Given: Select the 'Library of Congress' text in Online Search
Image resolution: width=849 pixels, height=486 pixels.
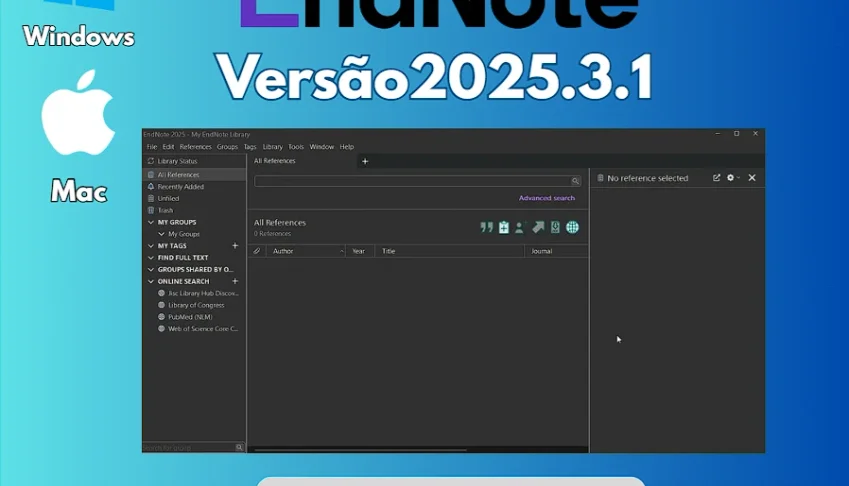Looking at the screenshot, I should (x=196, y=305).
